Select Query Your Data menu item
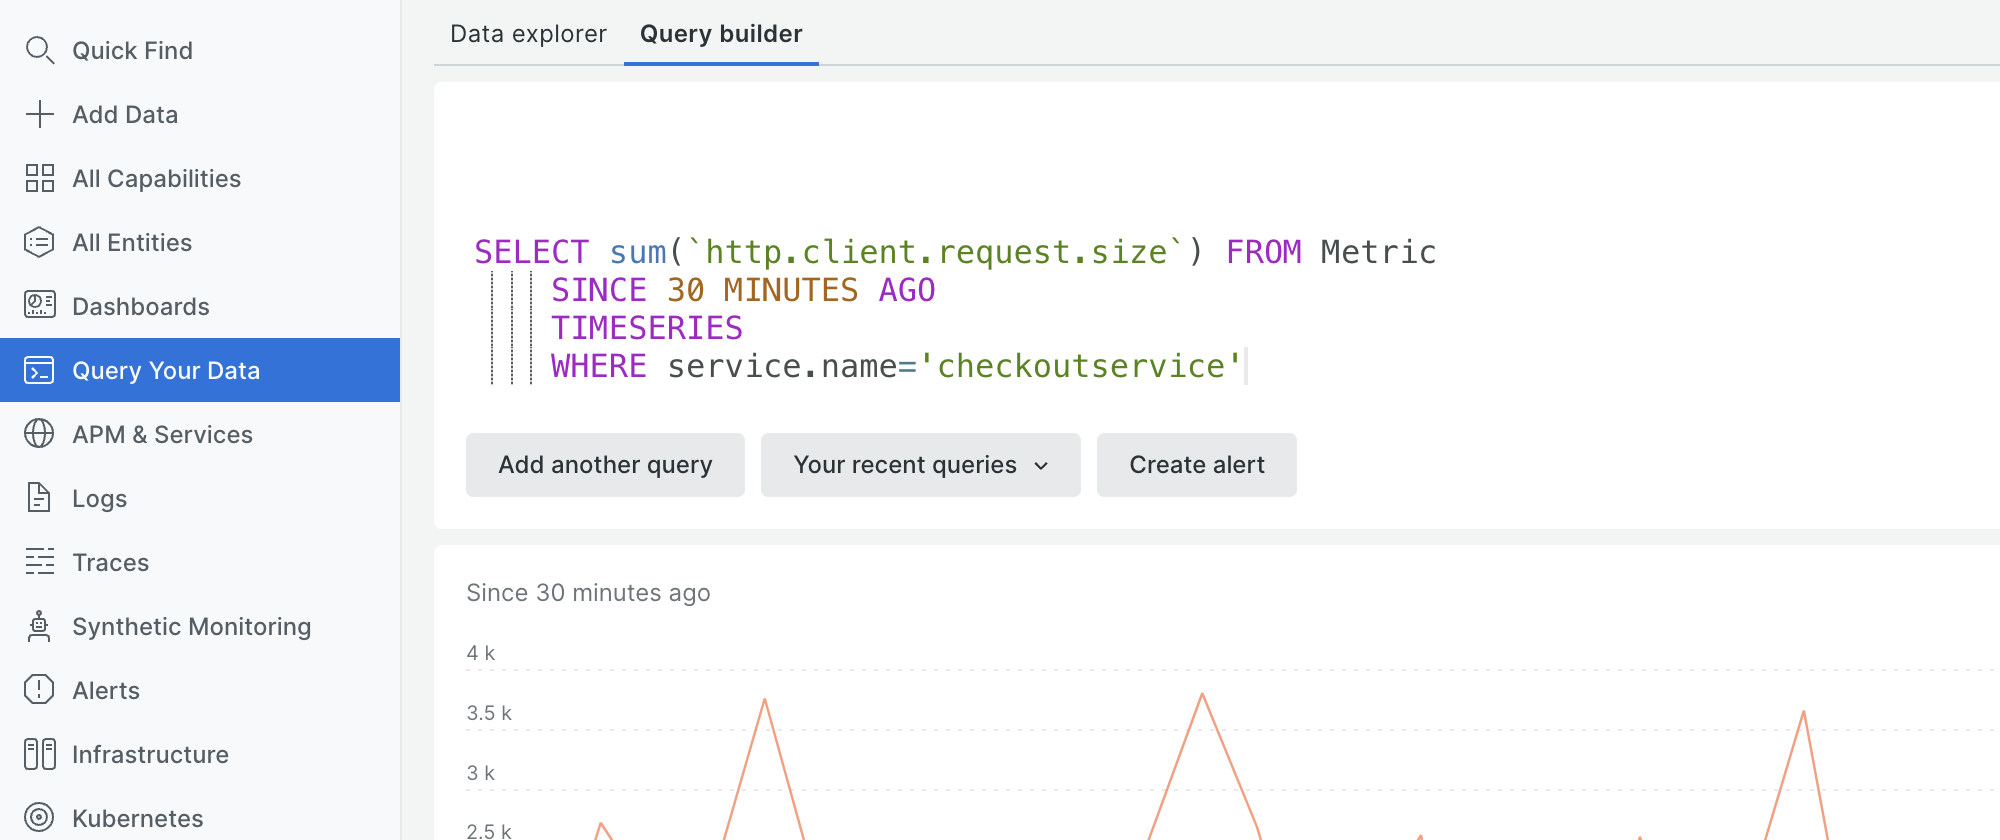Viewport: 2000px width, 840px height. pyautogui.click(x=200, y=370)
